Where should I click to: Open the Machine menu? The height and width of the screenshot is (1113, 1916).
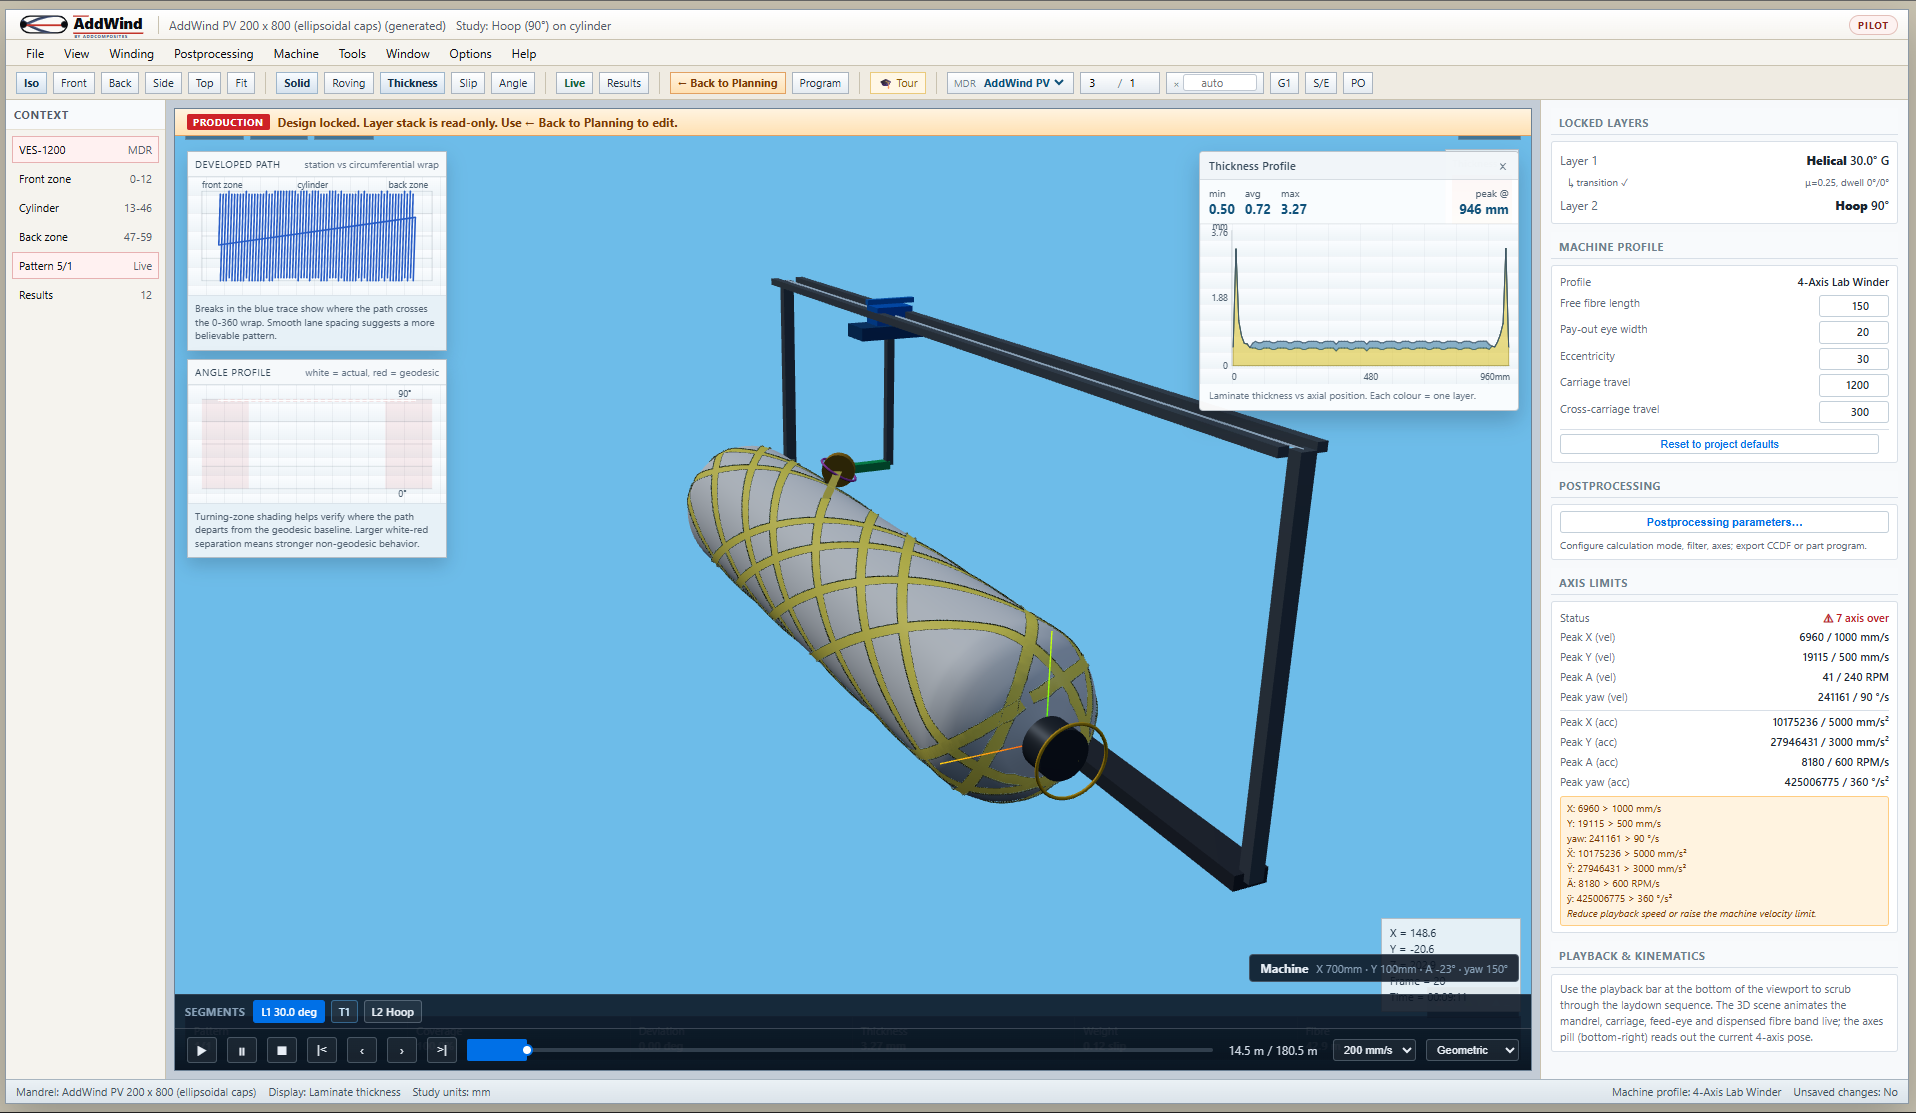pyautogui.click(x=296, y=54)
